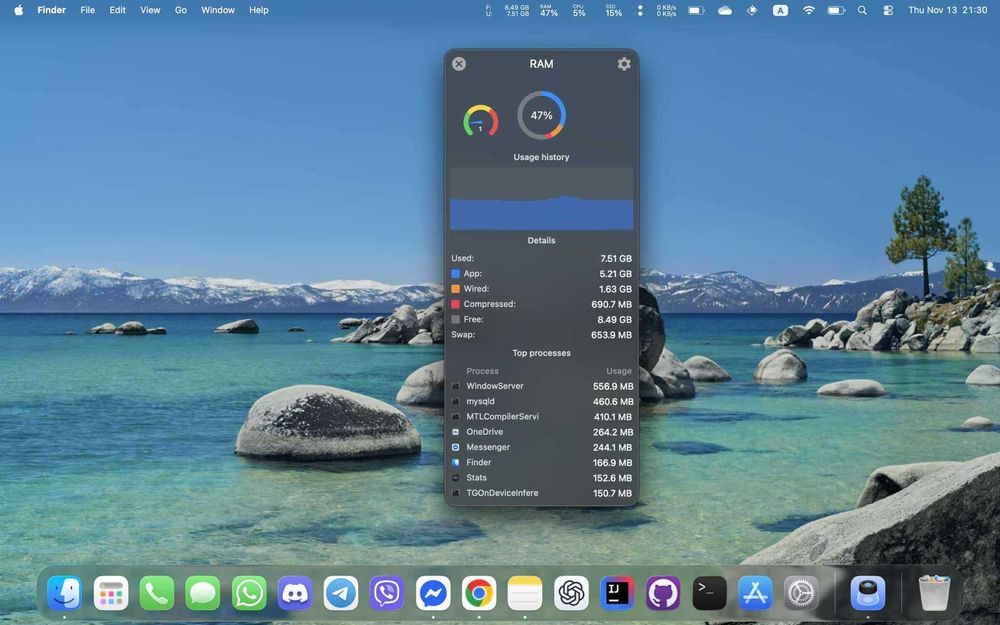Click the SSD 15% menu bar widget
Screen dimensions: 1000x625
click(614, 10)
